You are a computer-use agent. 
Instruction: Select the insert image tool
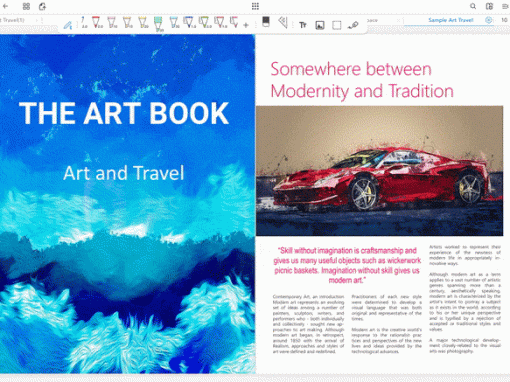320,25
